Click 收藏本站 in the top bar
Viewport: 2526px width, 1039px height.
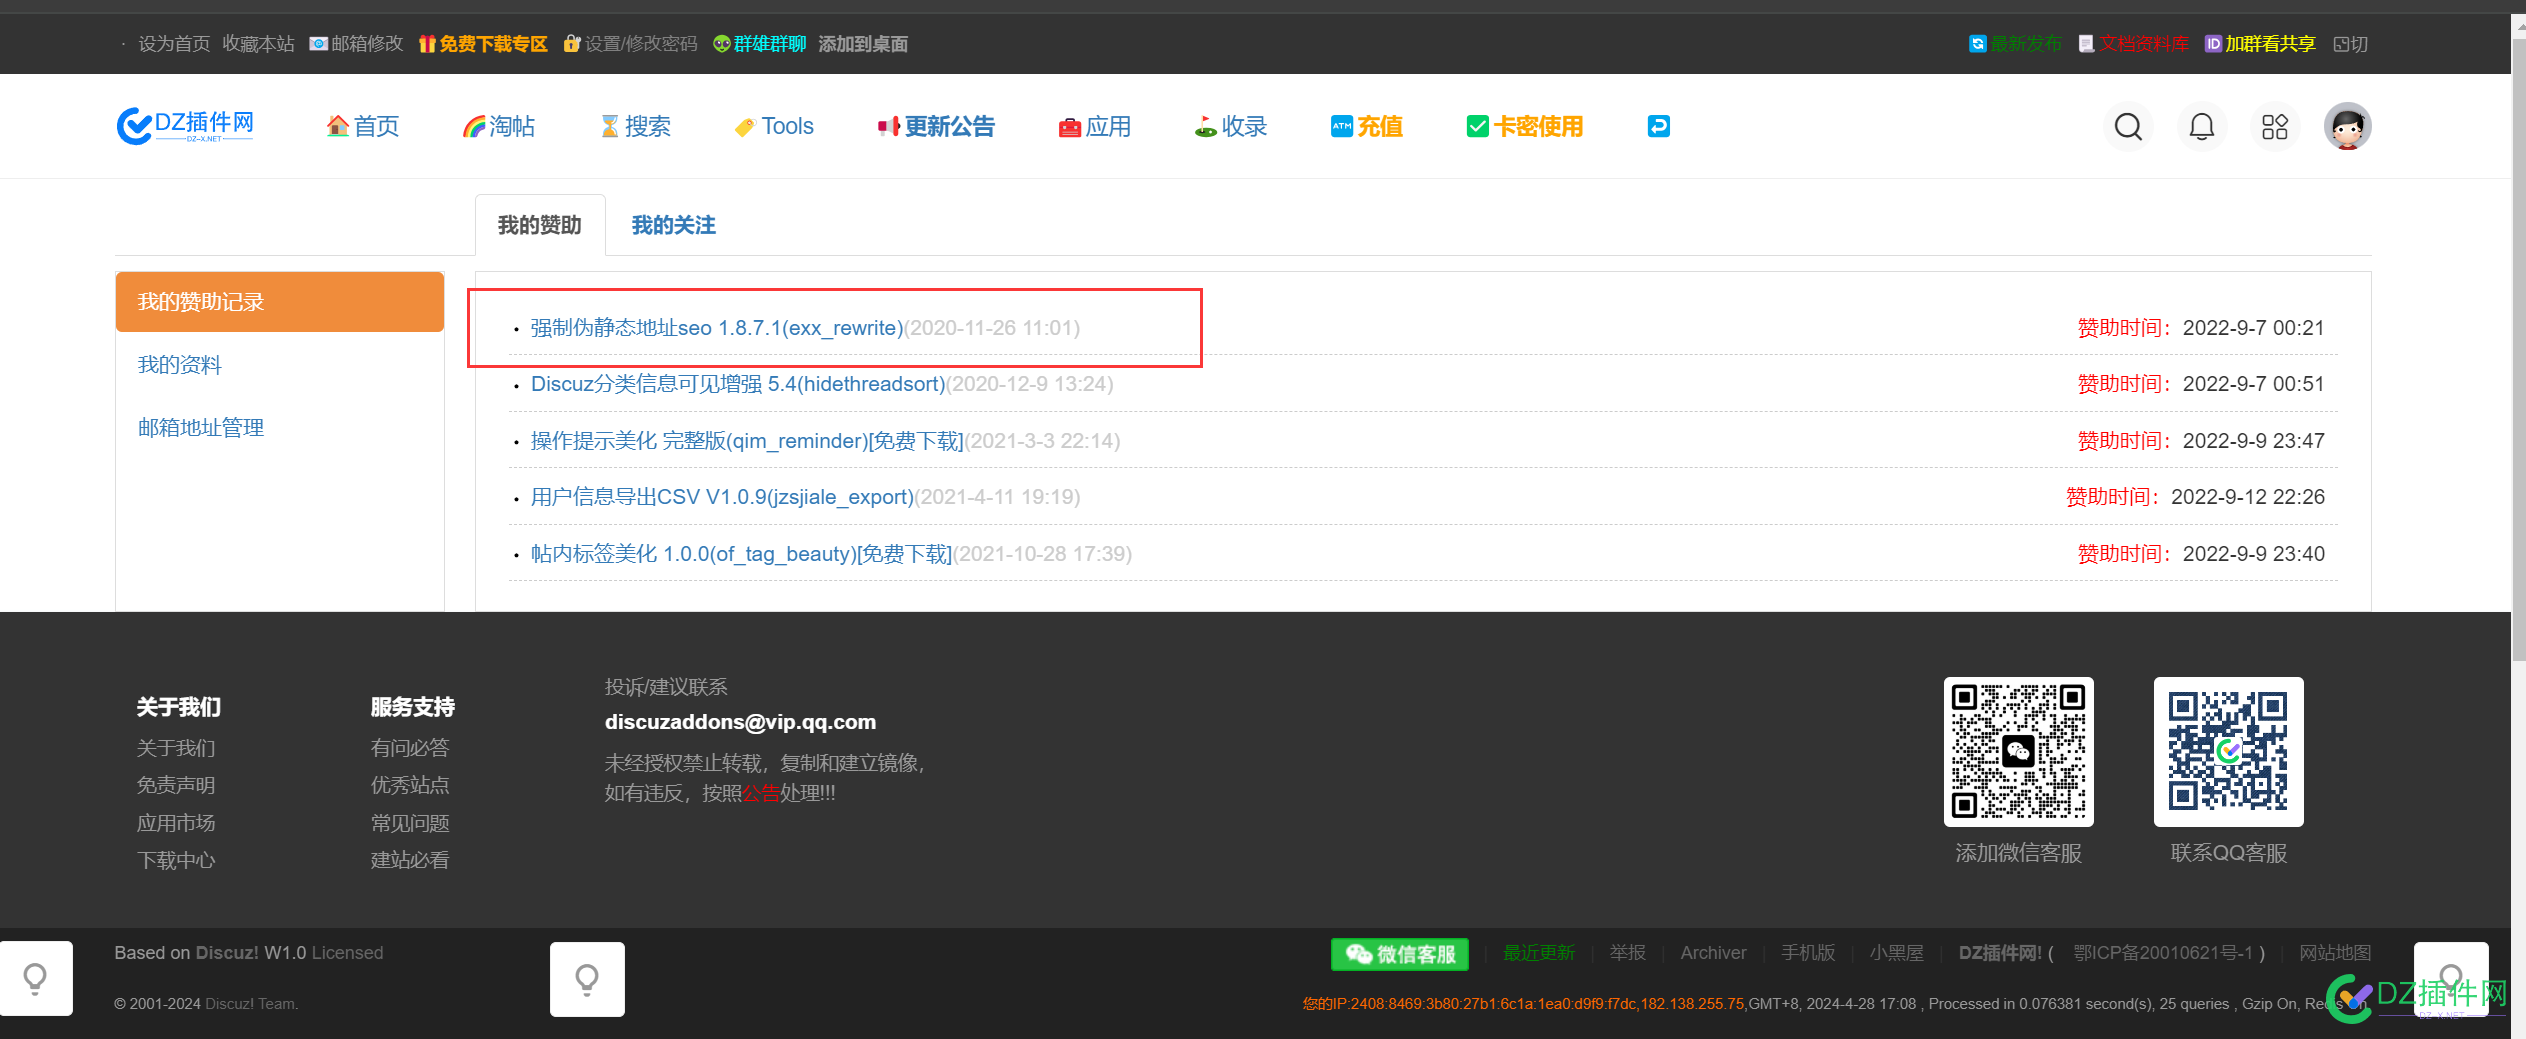[x=258, y=44]
